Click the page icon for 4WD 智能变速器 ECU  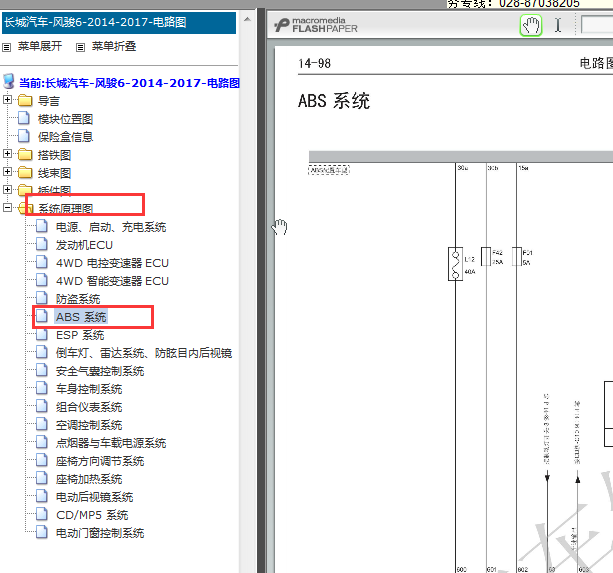(x=42, y=280)
